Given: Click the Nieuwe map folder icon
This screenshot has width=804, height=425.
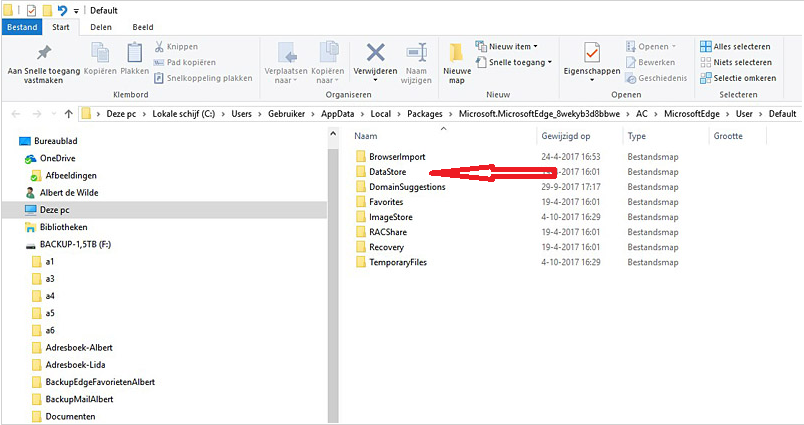Looking at the screenshot, I should [x=456, y=53].
